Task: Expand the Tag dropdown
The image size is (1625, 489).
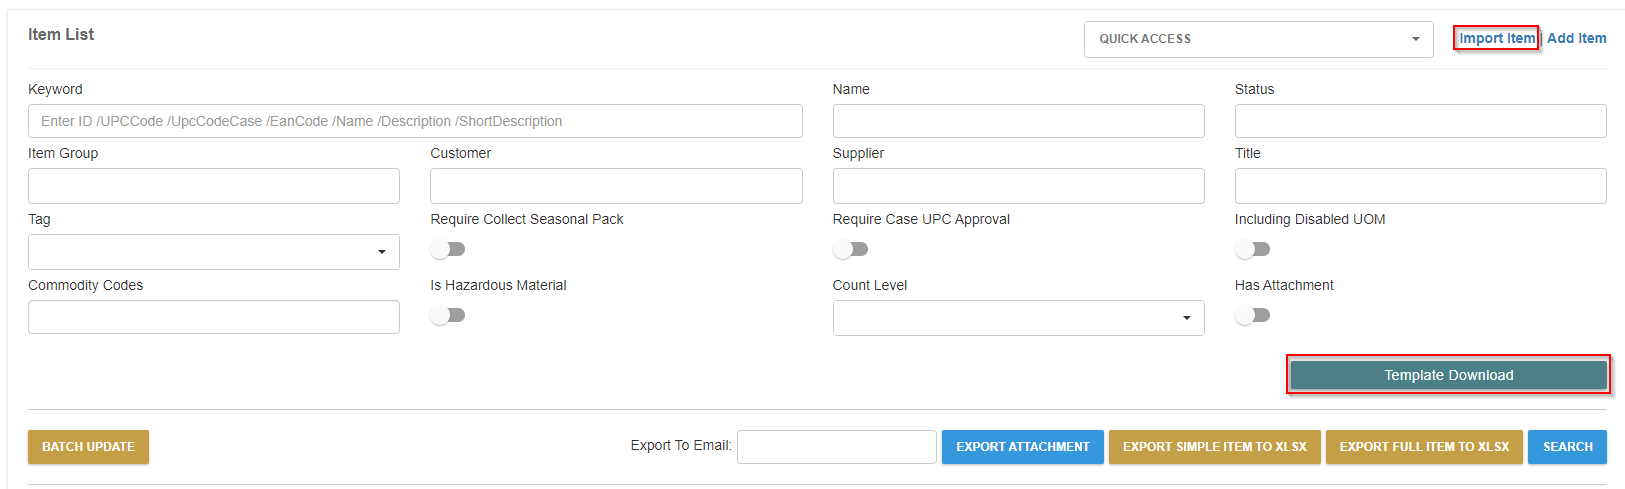Action: point(214,252)
